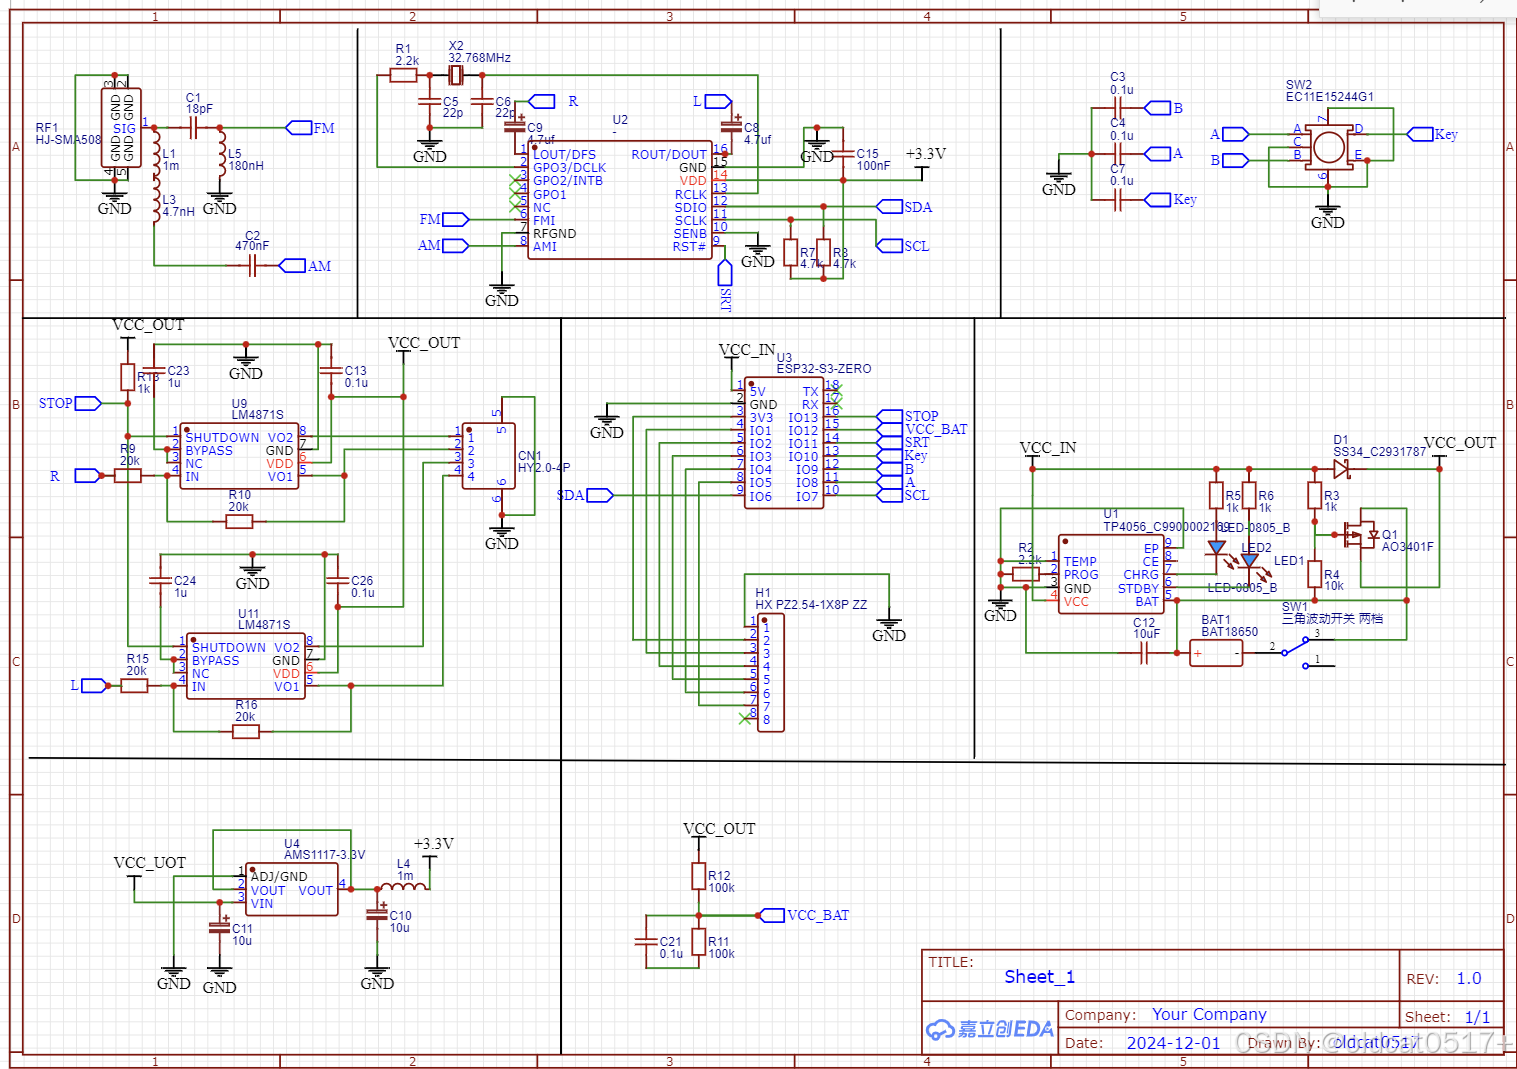
Task: Click resistor R12 100k symbol
Action: 699,876
